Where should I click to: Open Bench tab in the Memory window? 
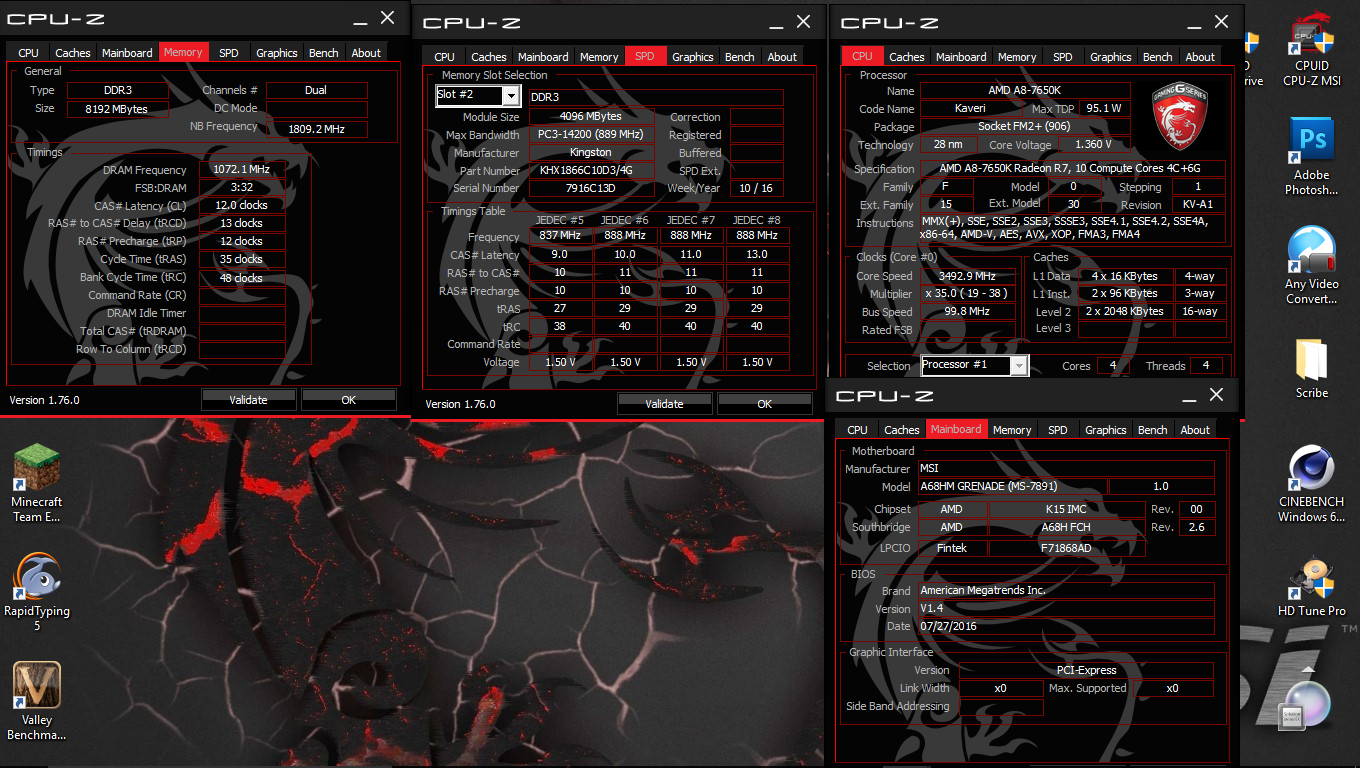[324, 53]
